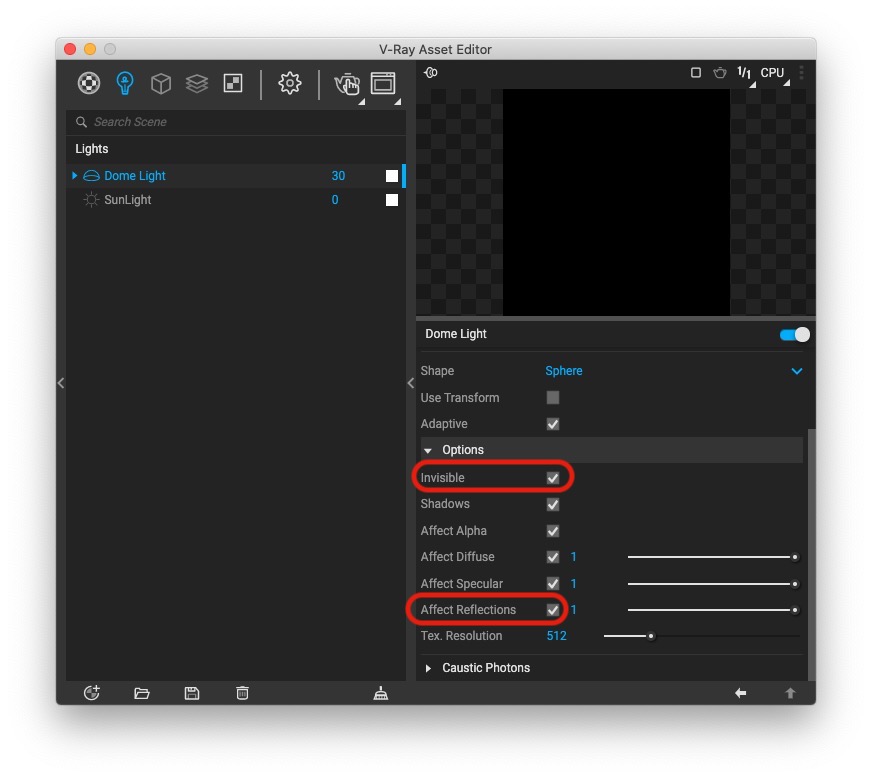
Task: Toggle the Dome Light on/off switch
Action: (795, 335)
